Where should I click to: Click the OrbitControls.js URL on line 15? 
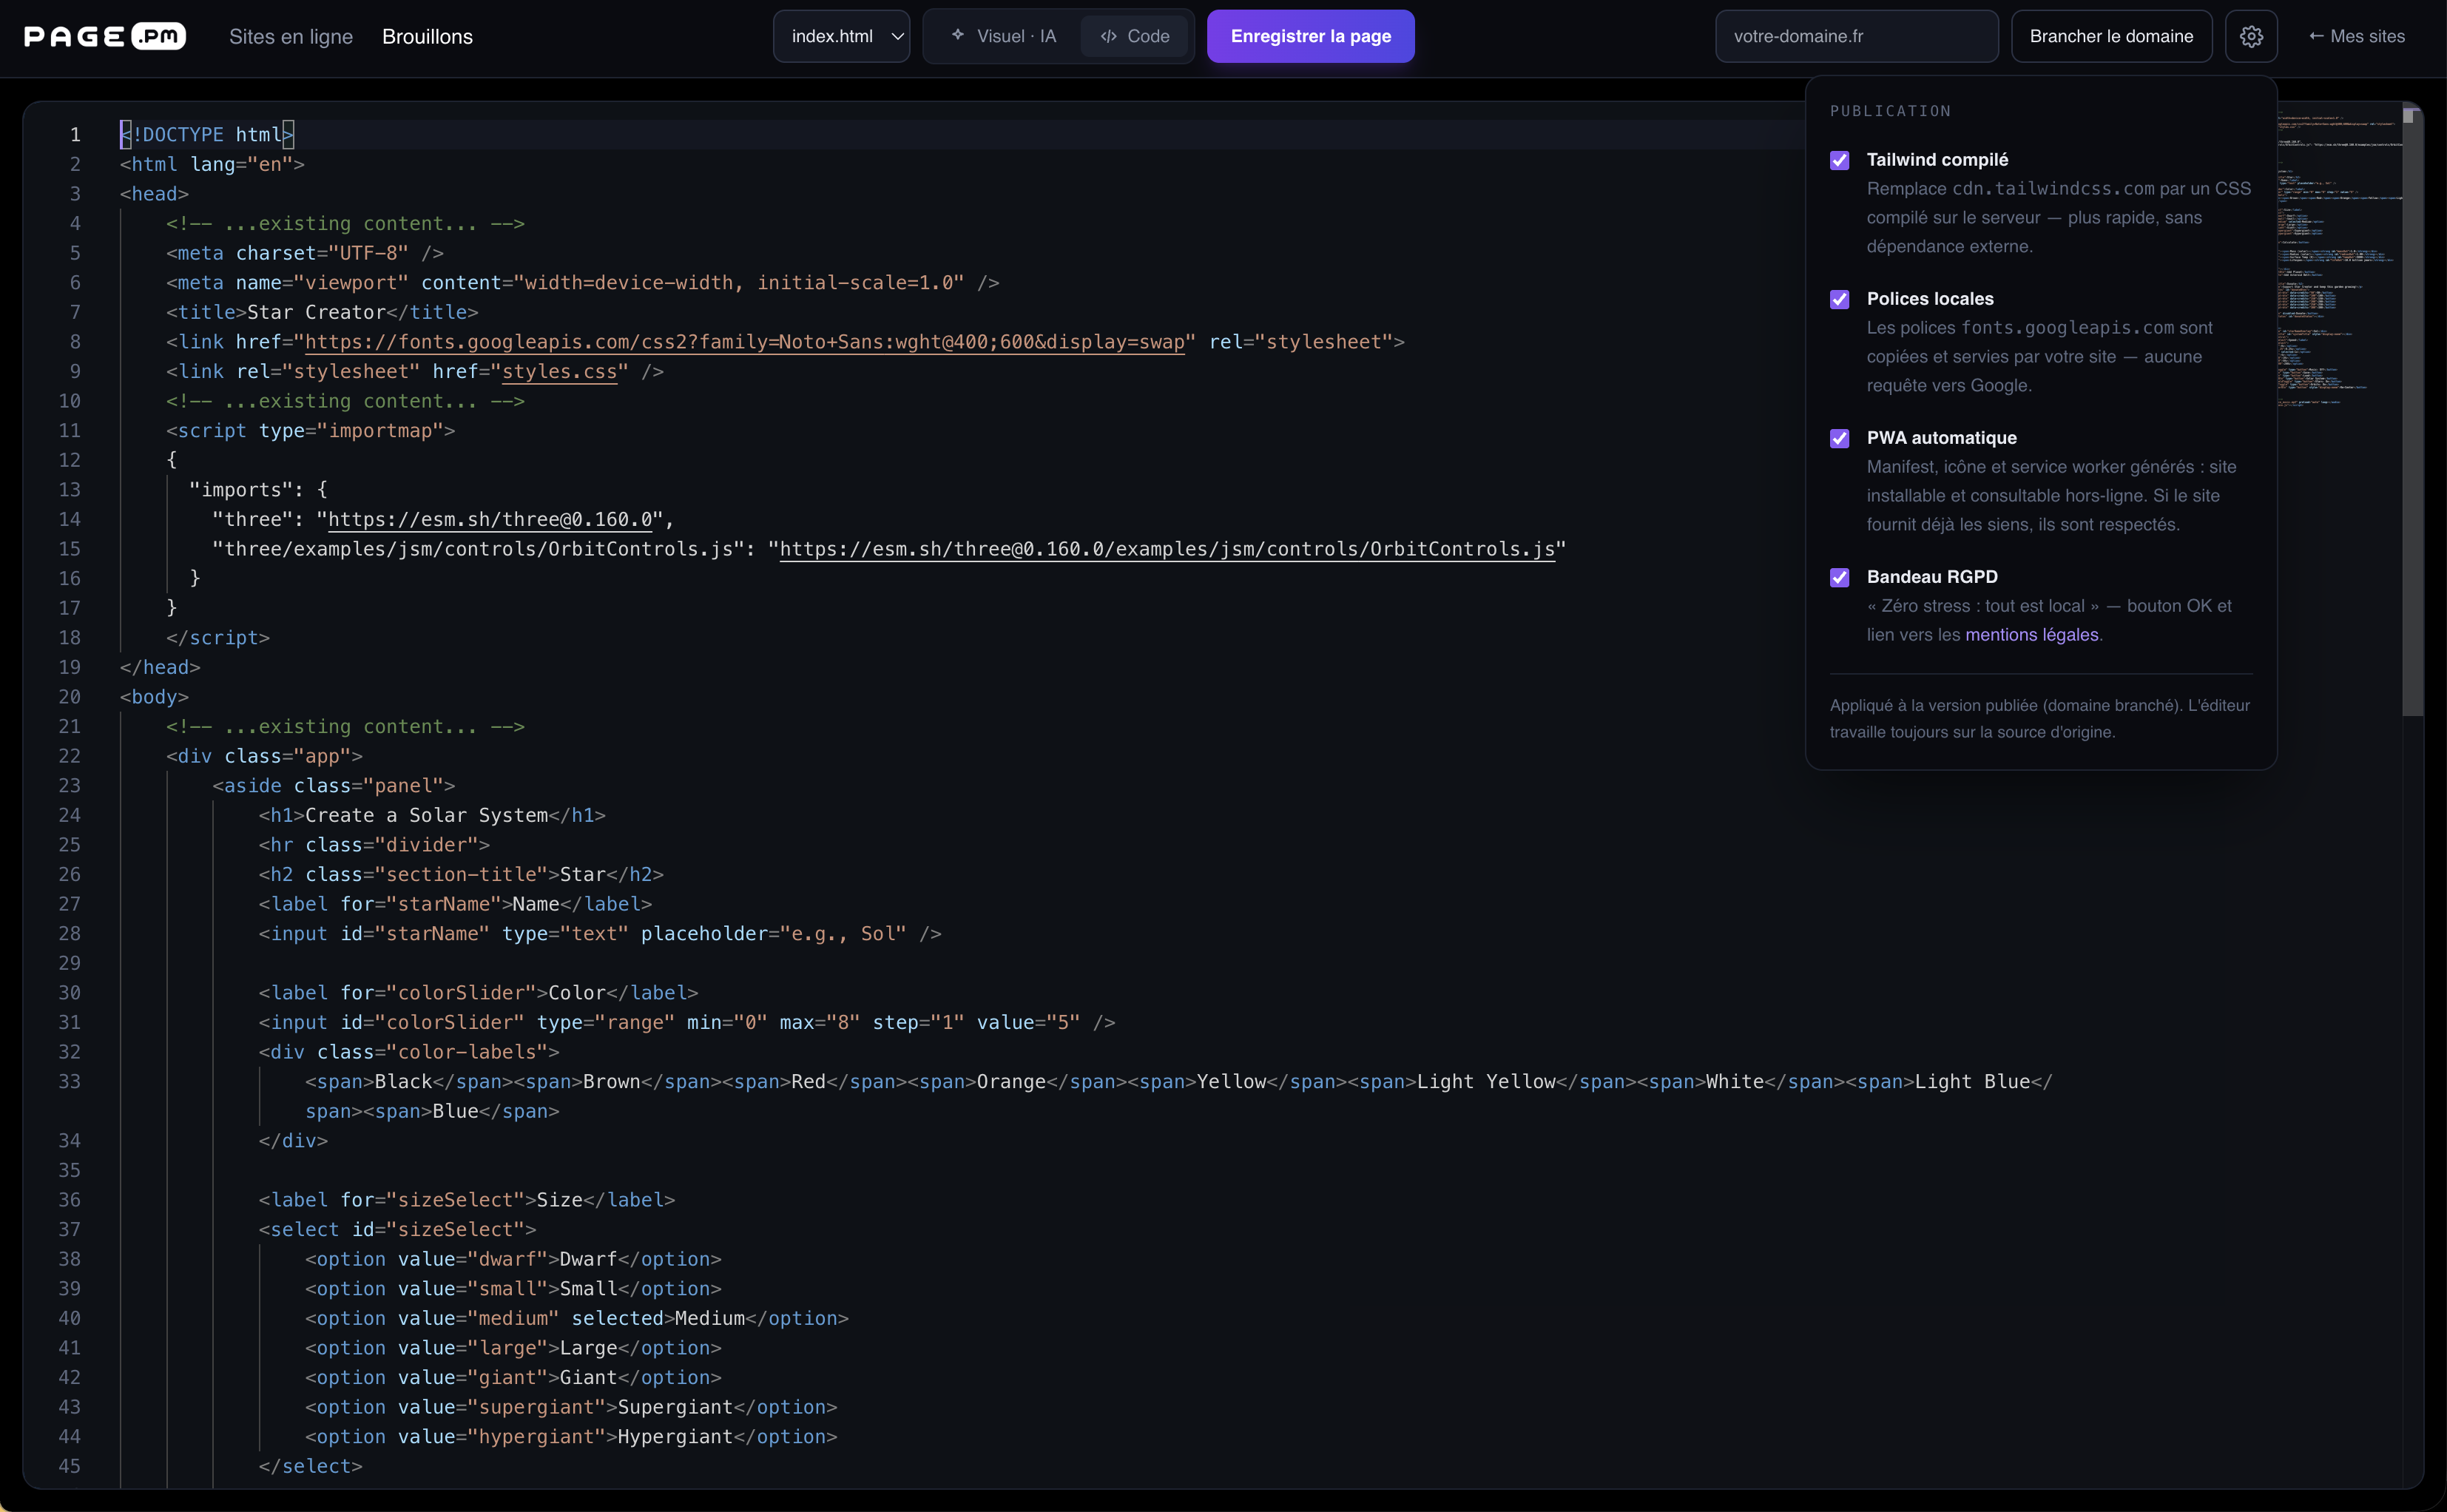coord(1167,549)
